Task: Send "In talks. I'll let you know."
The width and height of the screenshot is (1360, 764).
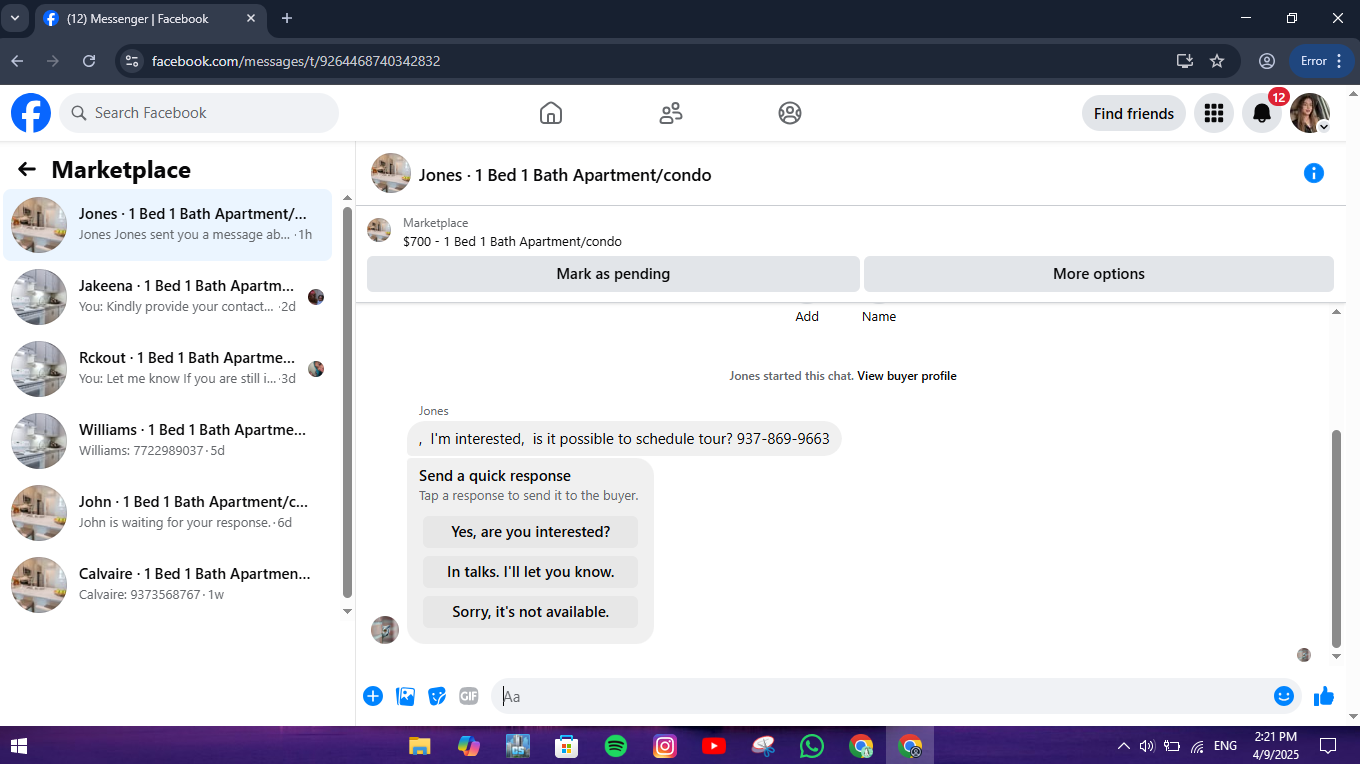Action: coord(530,572)
